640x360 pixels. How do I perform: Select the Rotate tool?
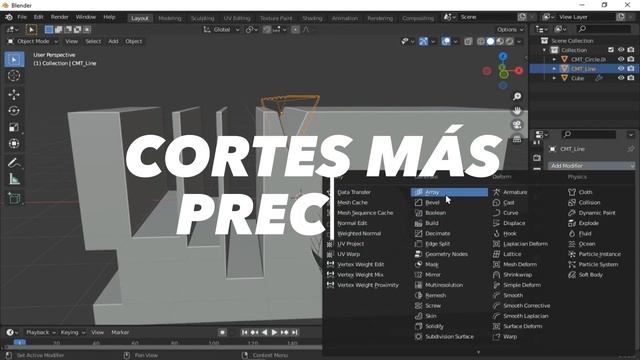pyautogui.click(x=14, y=111)
